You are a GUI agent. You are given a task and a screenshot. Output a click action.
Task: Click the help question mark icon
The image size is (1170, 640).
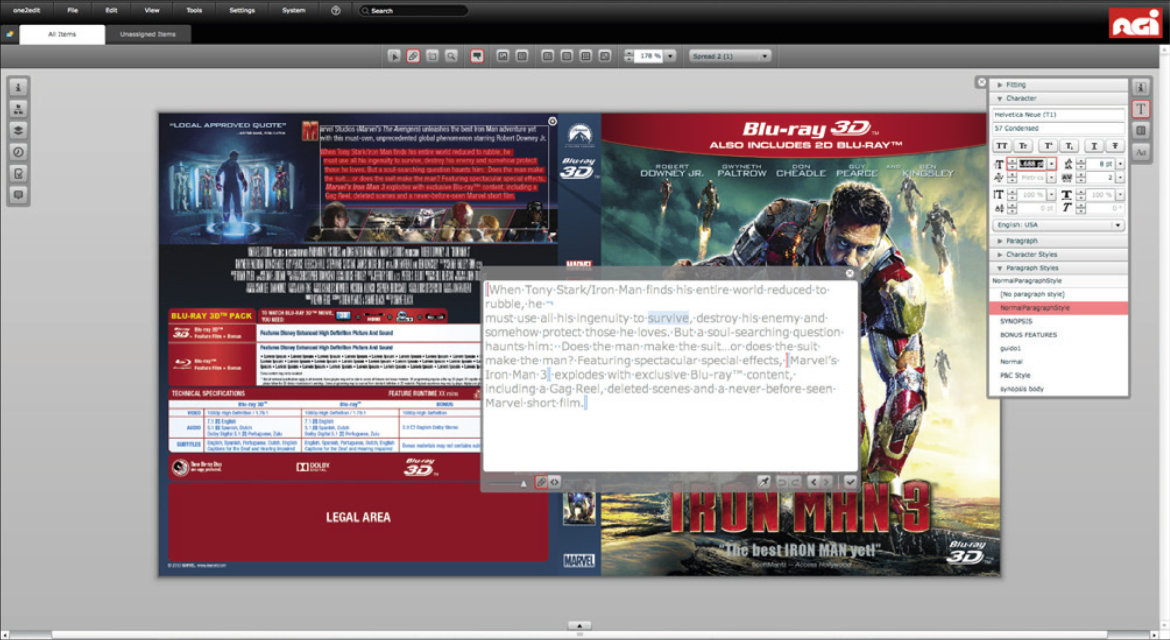point(336,10)
